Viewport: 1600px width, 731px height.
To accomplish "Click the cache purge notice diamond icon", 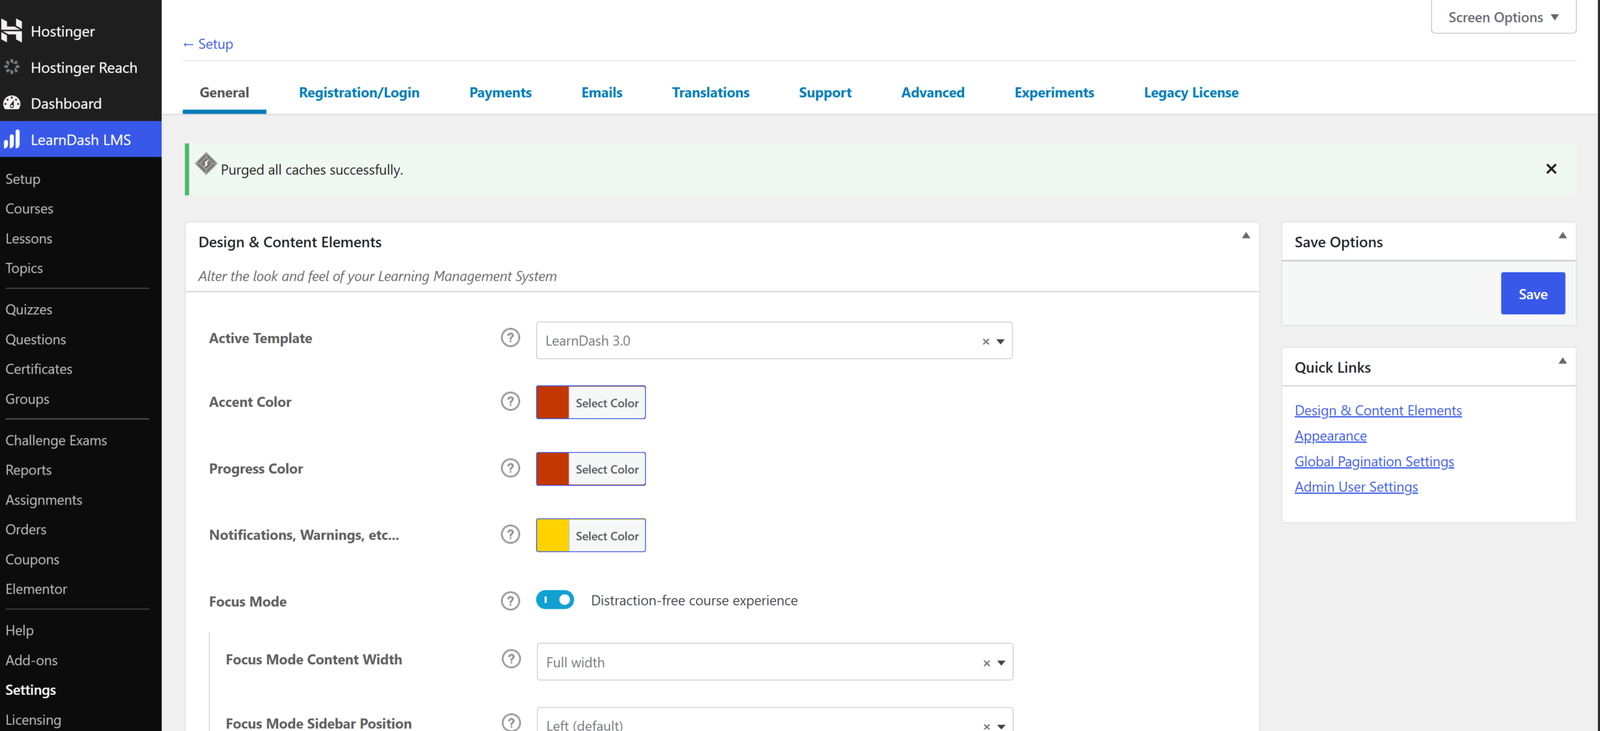I will click(206, 164).
